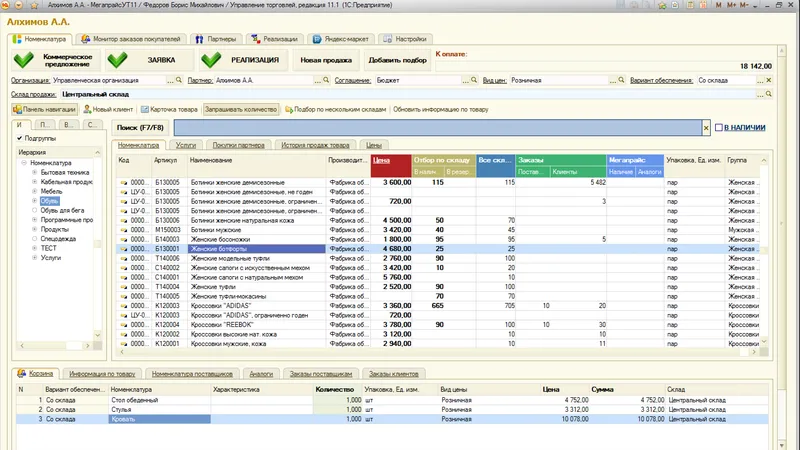Click green checkmark РЕАЛИЗАЦИЯ button
Viewport: 800px width, 450px height.
tap(244, 60)
